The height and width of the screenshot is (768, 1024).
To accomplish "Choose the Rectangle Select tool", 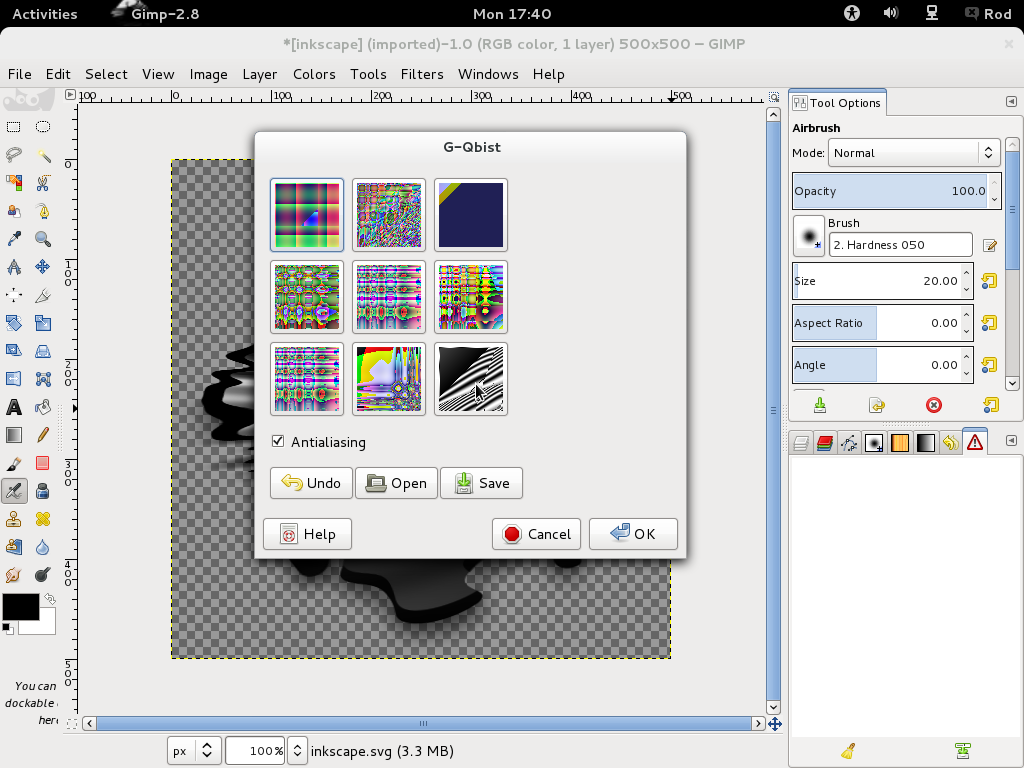I will coord(14,126).
